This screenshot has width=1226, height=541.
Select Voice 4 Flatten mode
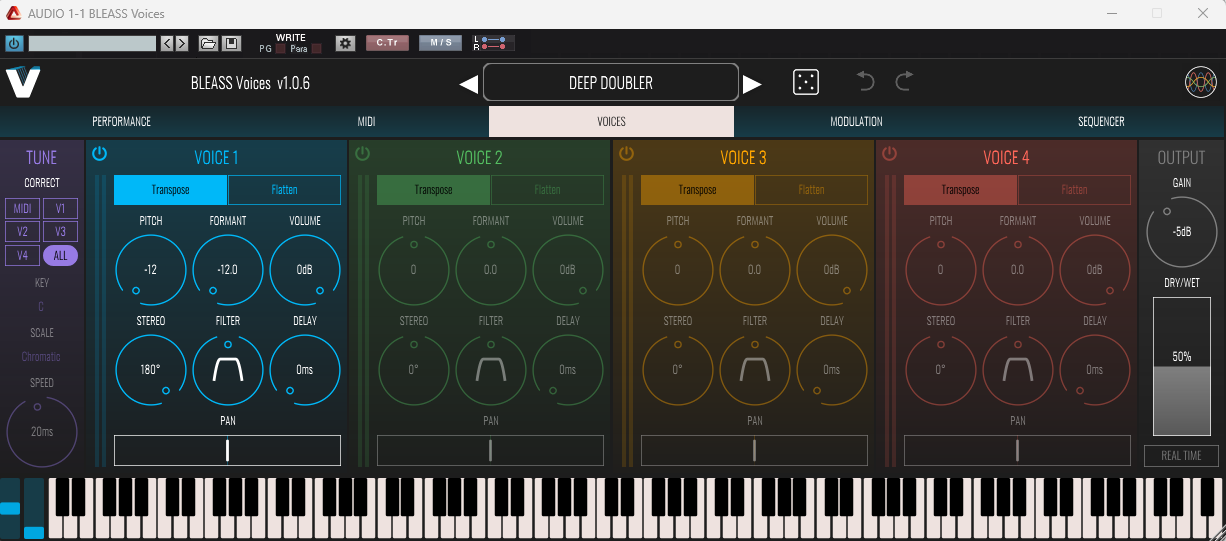[x=1074, y=190]
